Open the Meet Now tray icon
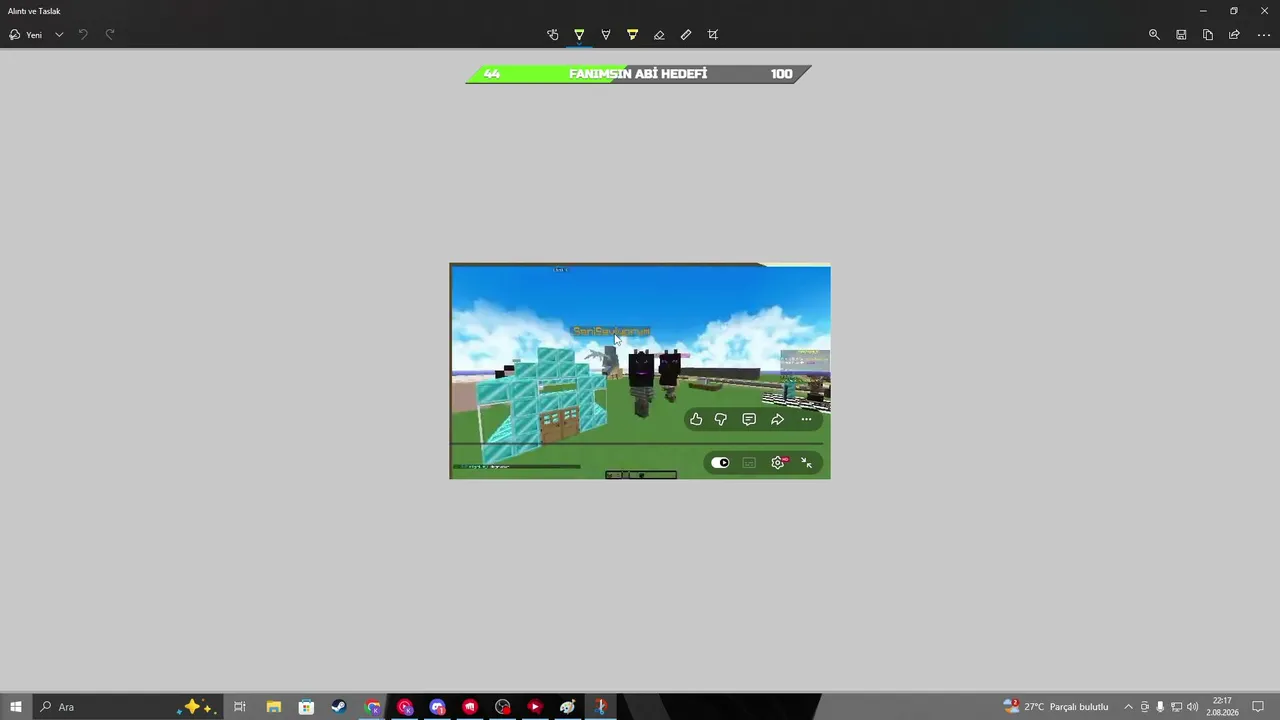Screen dimensions: 1280x720 point(1145,707)
